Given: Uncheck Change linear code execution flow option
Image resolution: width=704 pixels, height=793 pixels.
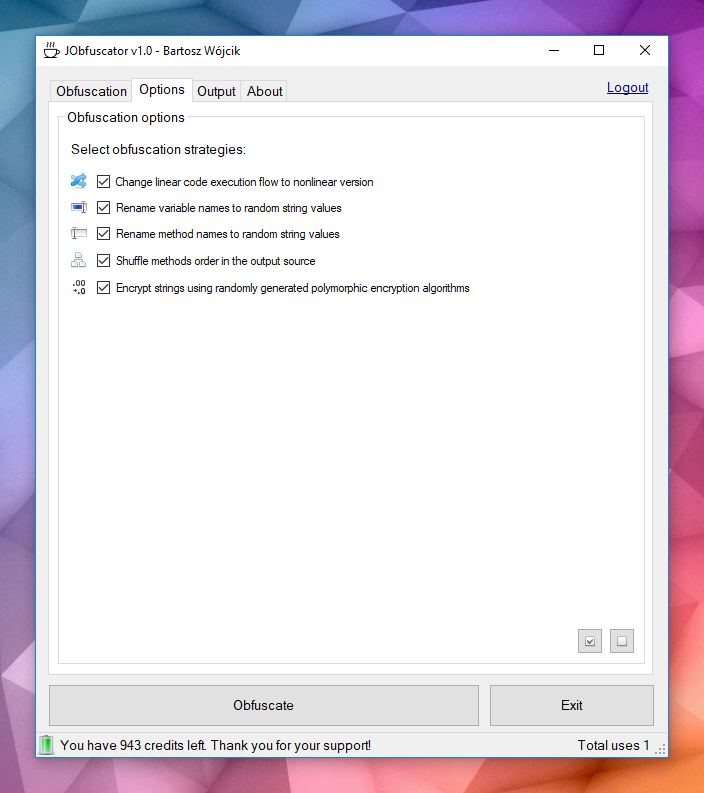Looking at the screenshot, I should (x=103, y=181).
